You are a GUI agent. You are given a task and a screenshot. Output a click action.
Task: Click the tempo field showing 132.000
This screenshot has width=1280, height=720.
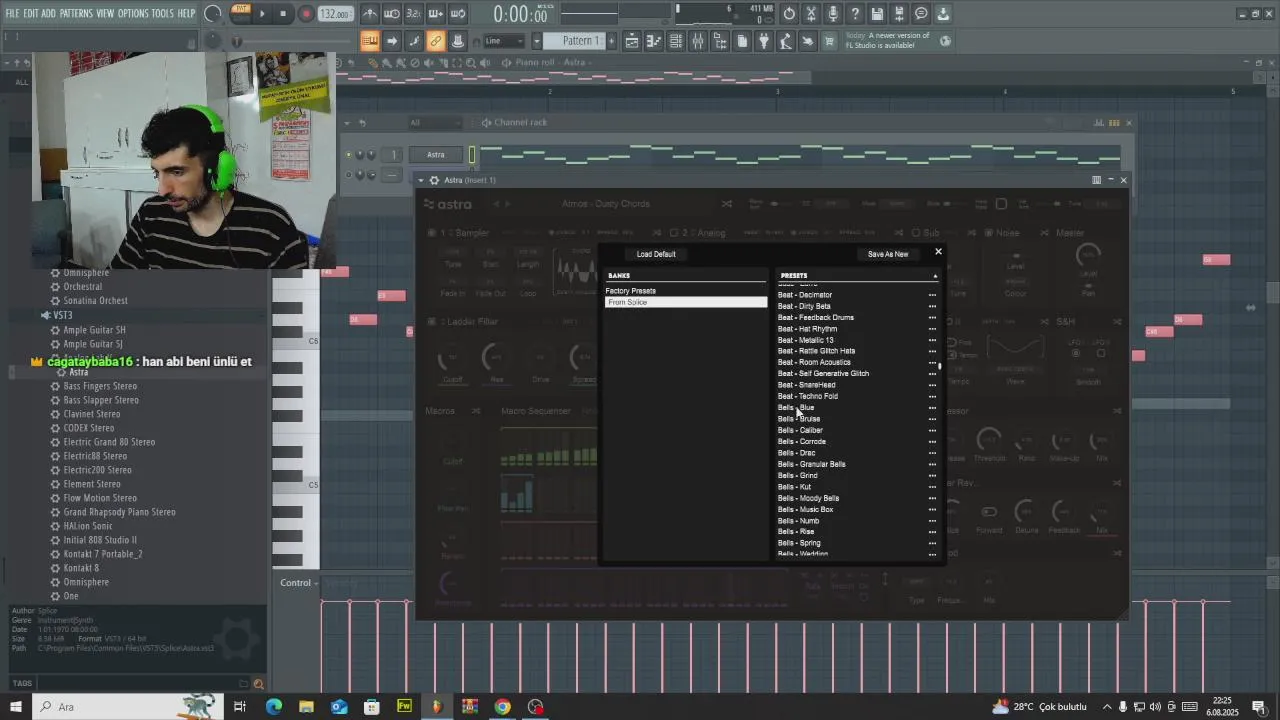pos(335,15)
